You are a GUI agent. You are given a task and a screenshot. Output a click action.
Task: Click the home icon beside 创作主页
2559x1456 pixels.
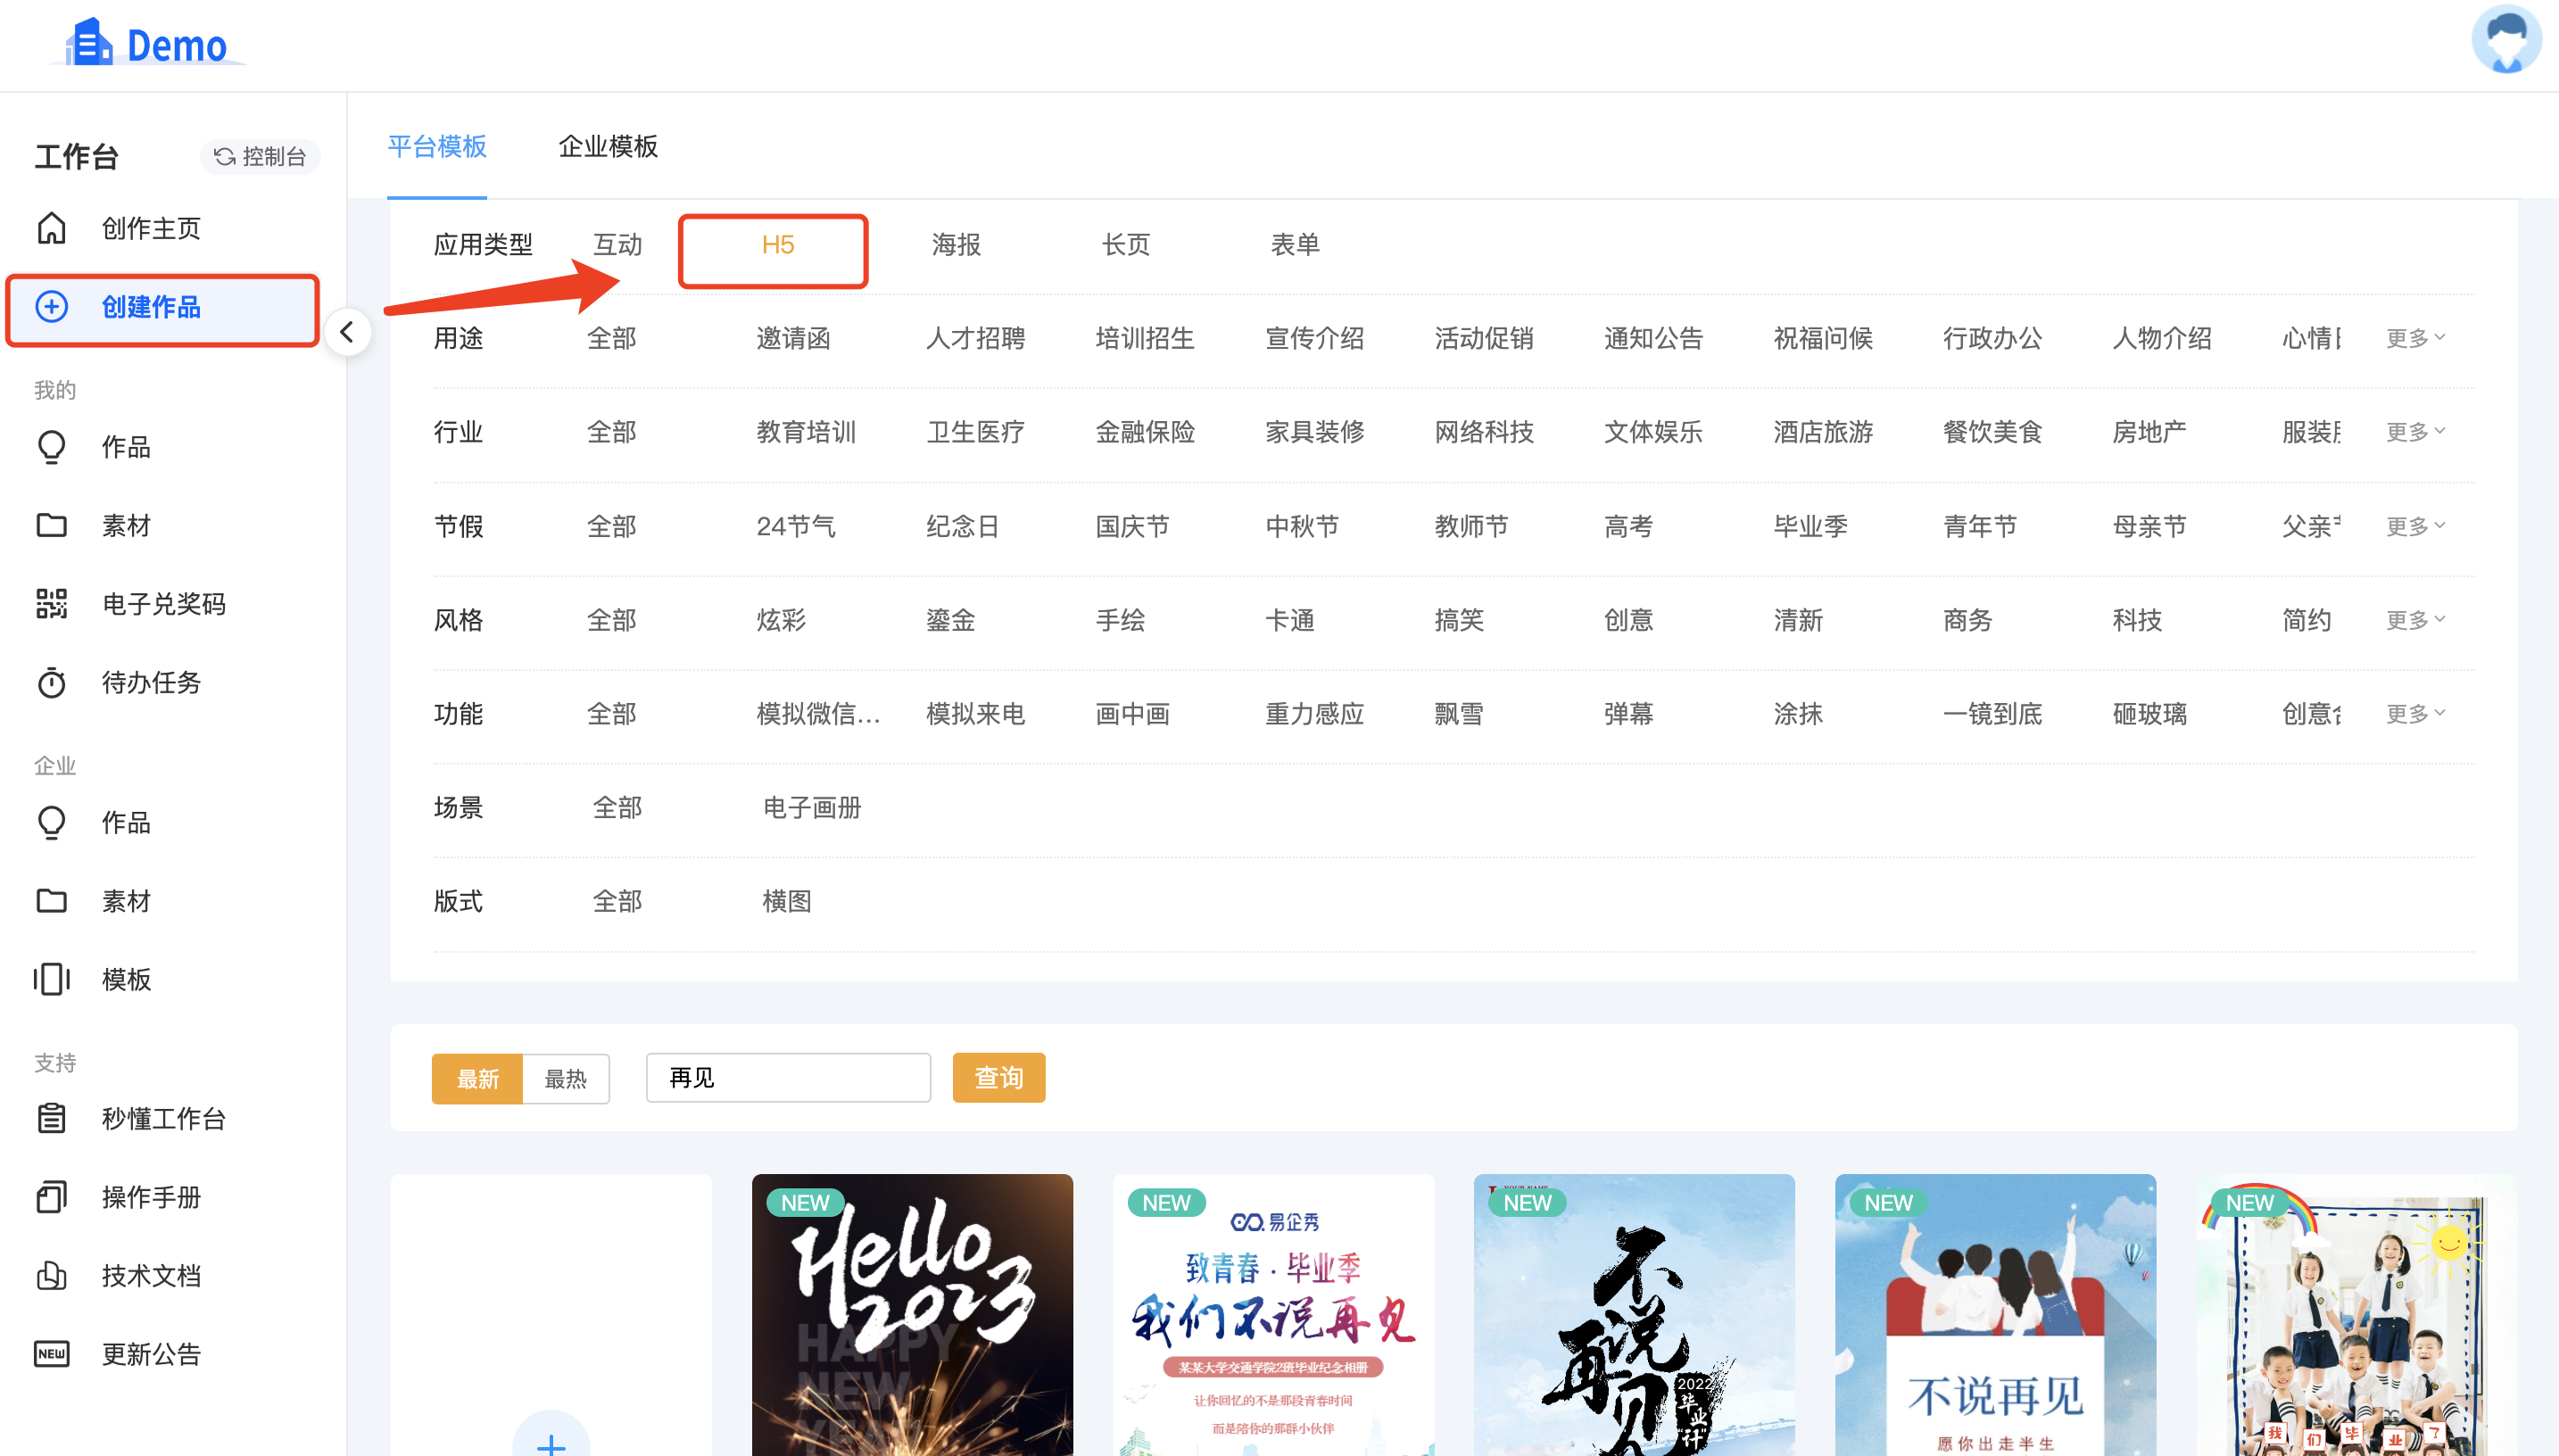(52, 228)
